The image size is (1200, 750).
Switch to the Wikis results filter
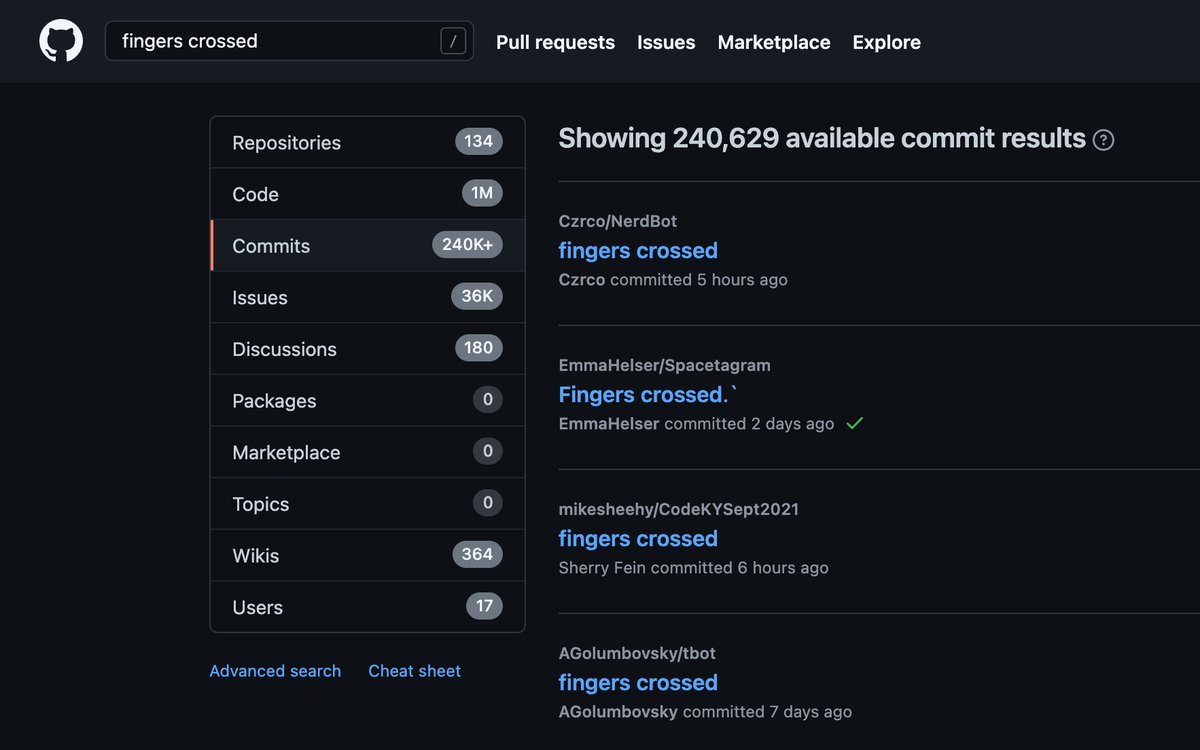coord(367,555)
